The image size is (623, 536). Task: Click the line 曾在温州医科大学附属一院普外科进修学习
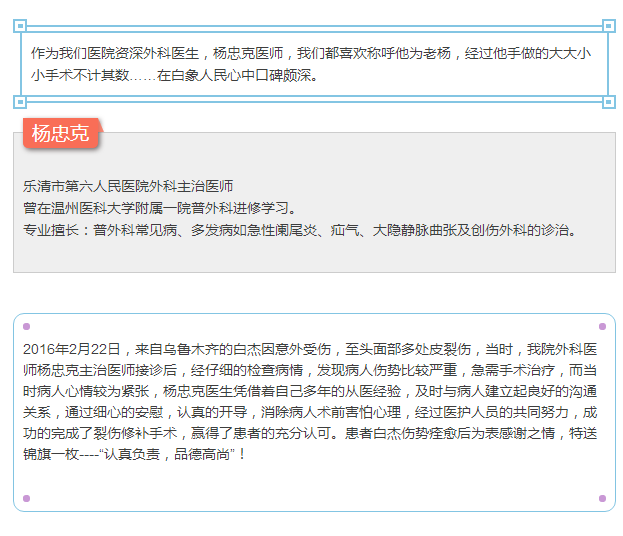tap(160, 208)
